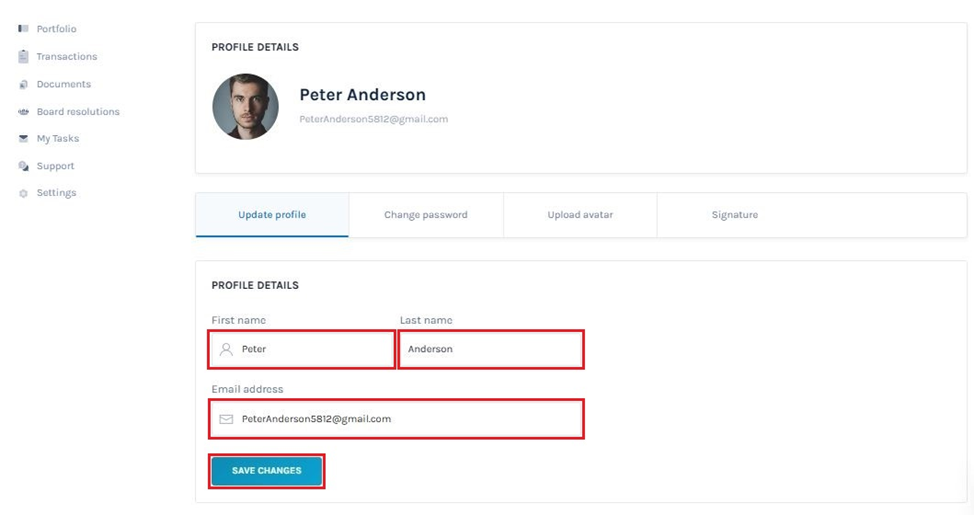Image resolution: width=974 pixels, height=515 pixels.
Task: Click the Save Changes button
Action: click(266, 471)
